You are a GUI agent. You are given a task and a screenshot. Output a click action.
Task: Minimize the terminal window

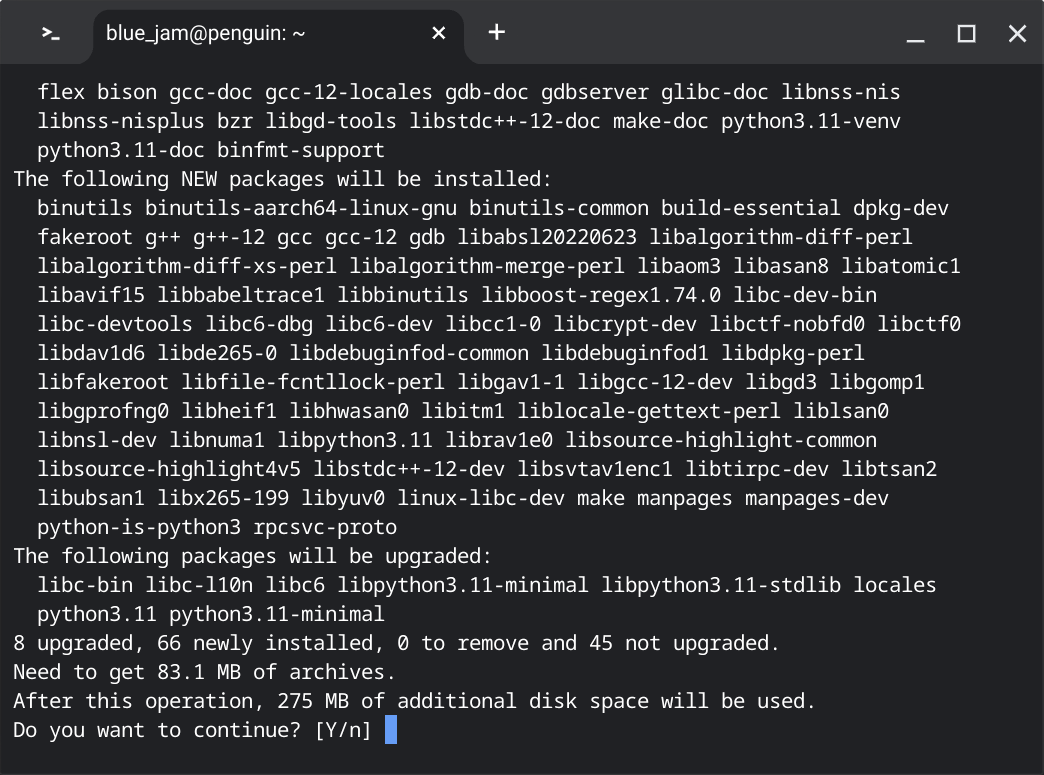[x=915, y=33]
